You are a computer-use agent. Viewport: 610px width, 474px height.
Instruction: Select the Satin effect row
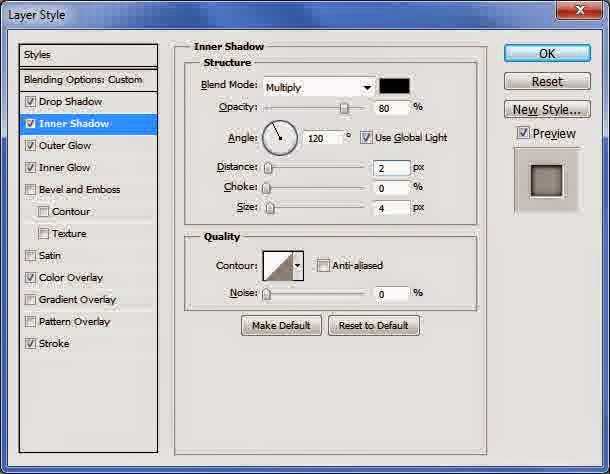[88, 256]
